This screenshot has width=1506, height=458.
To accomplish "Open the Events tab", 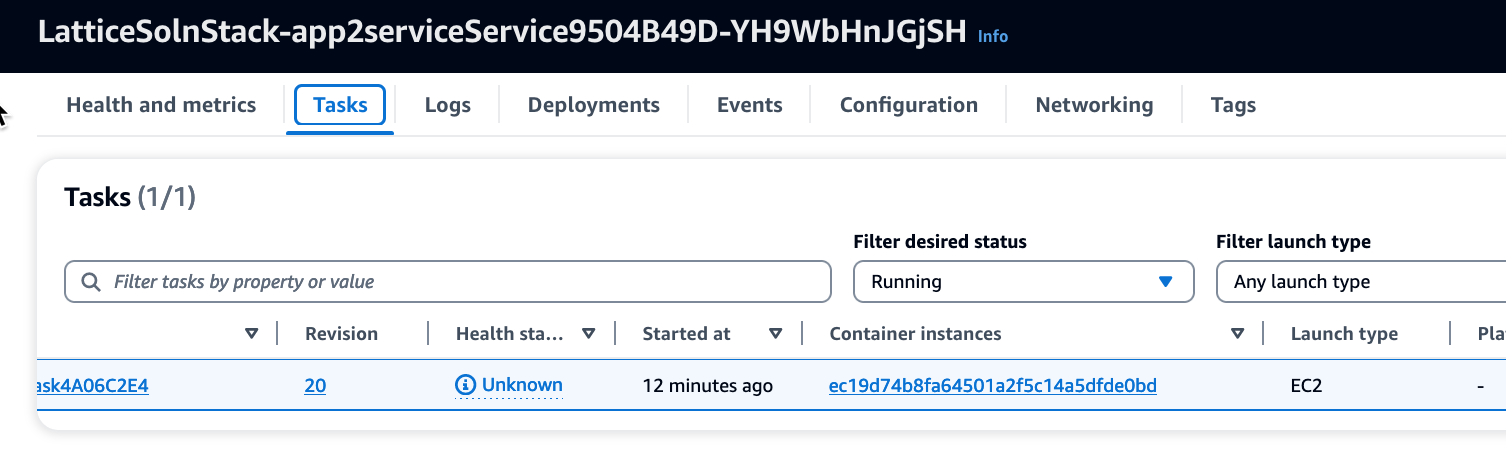I will pyautogui.click(x=750, y=105).
